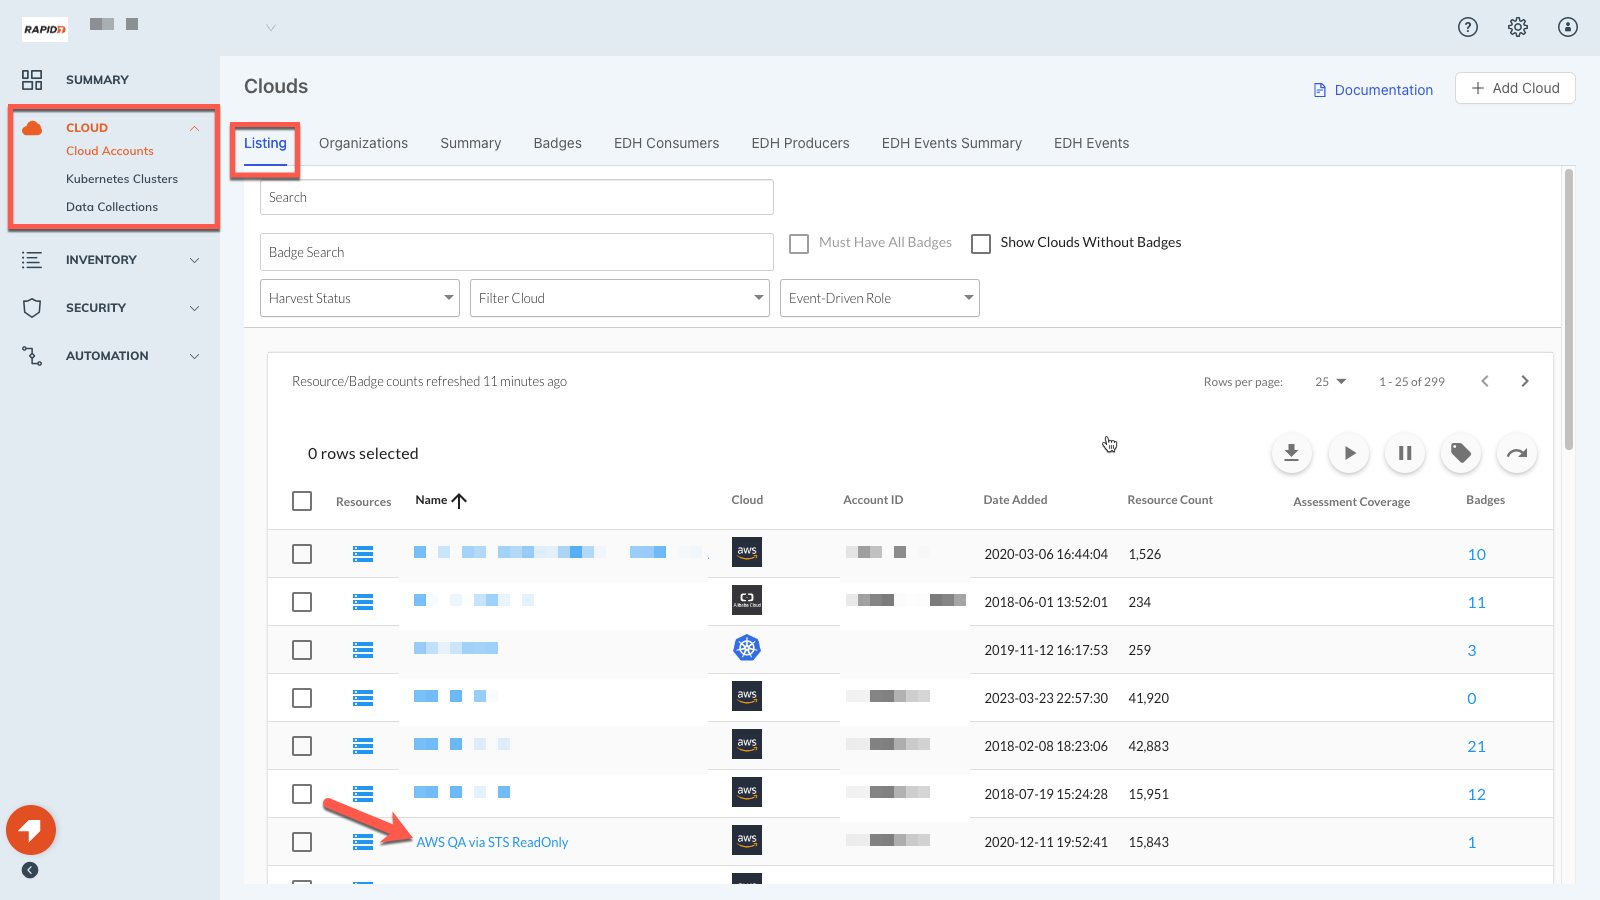
Task: Open the AWS QA via STS ReadOnly link
Action: click(x=492, y=842)
